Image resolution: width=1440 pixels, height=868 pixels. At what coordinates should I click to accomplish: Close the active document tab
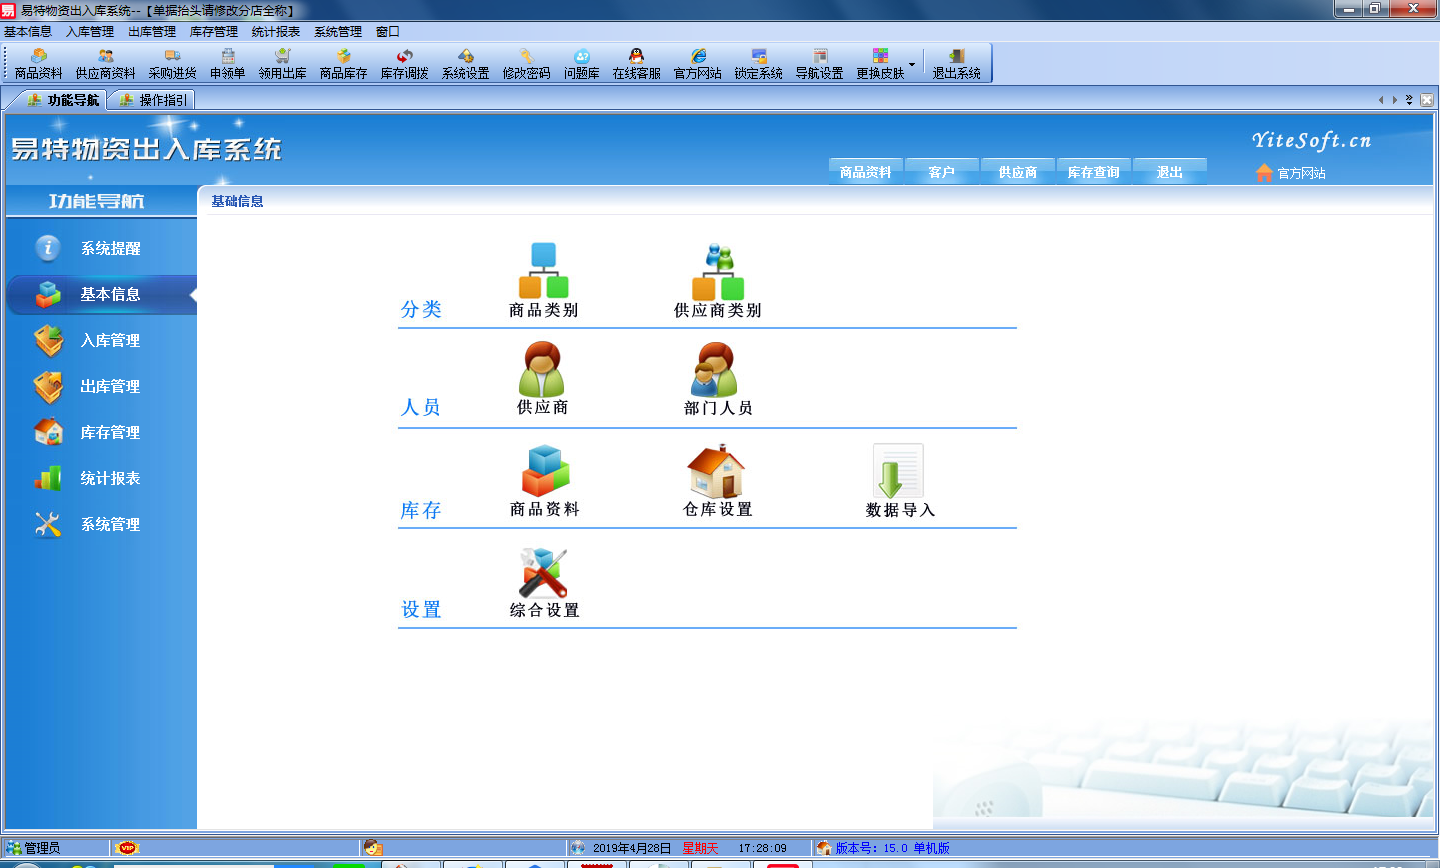point(1427,100)
